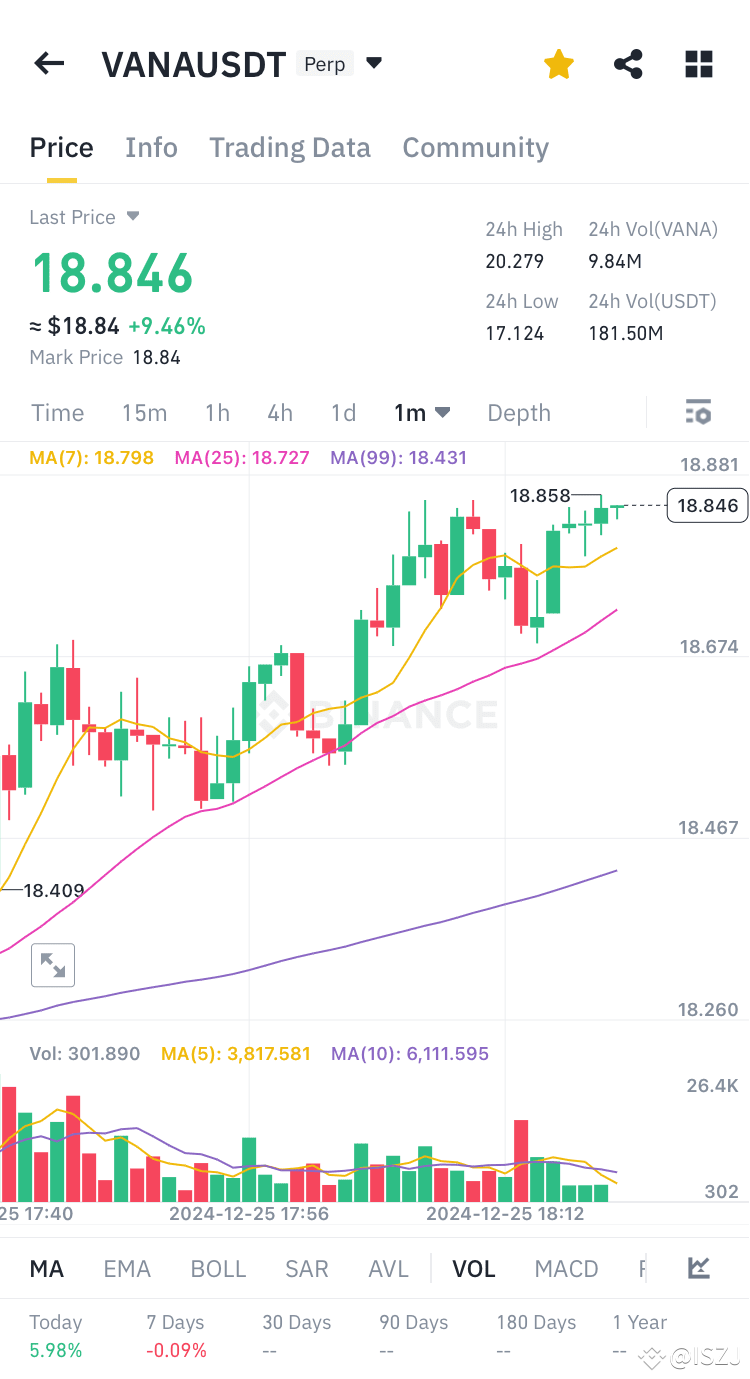
Task: Tap the back arrow icon
Action: [x=49, y=64]
